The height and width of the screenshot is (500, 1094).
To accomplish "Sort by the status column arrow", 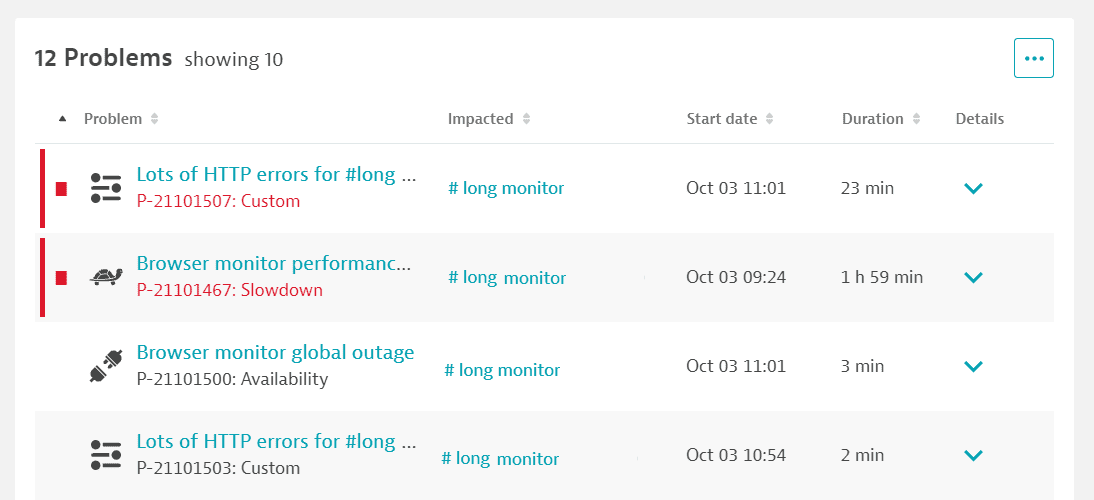I will click(x=63, y=119).
